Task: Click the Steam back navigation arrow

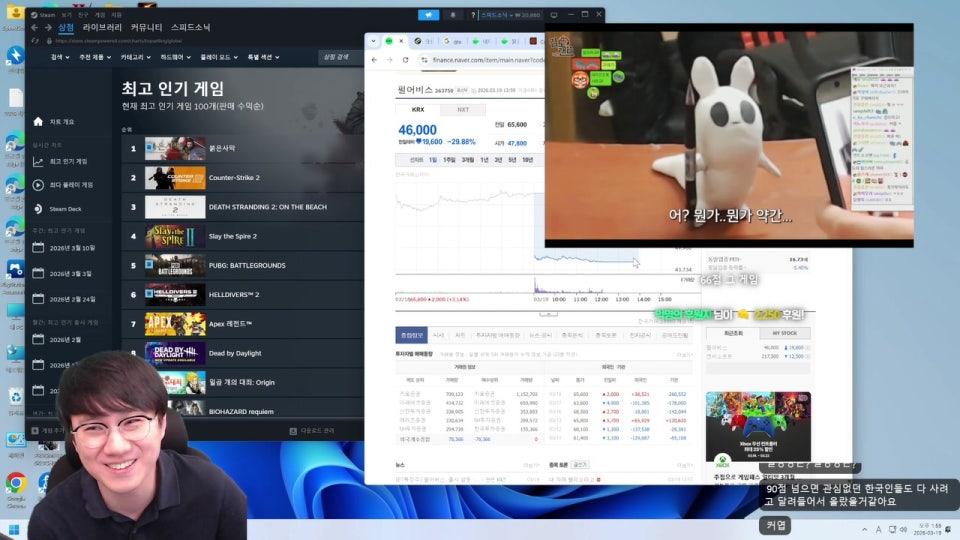Action: (34, 28)
